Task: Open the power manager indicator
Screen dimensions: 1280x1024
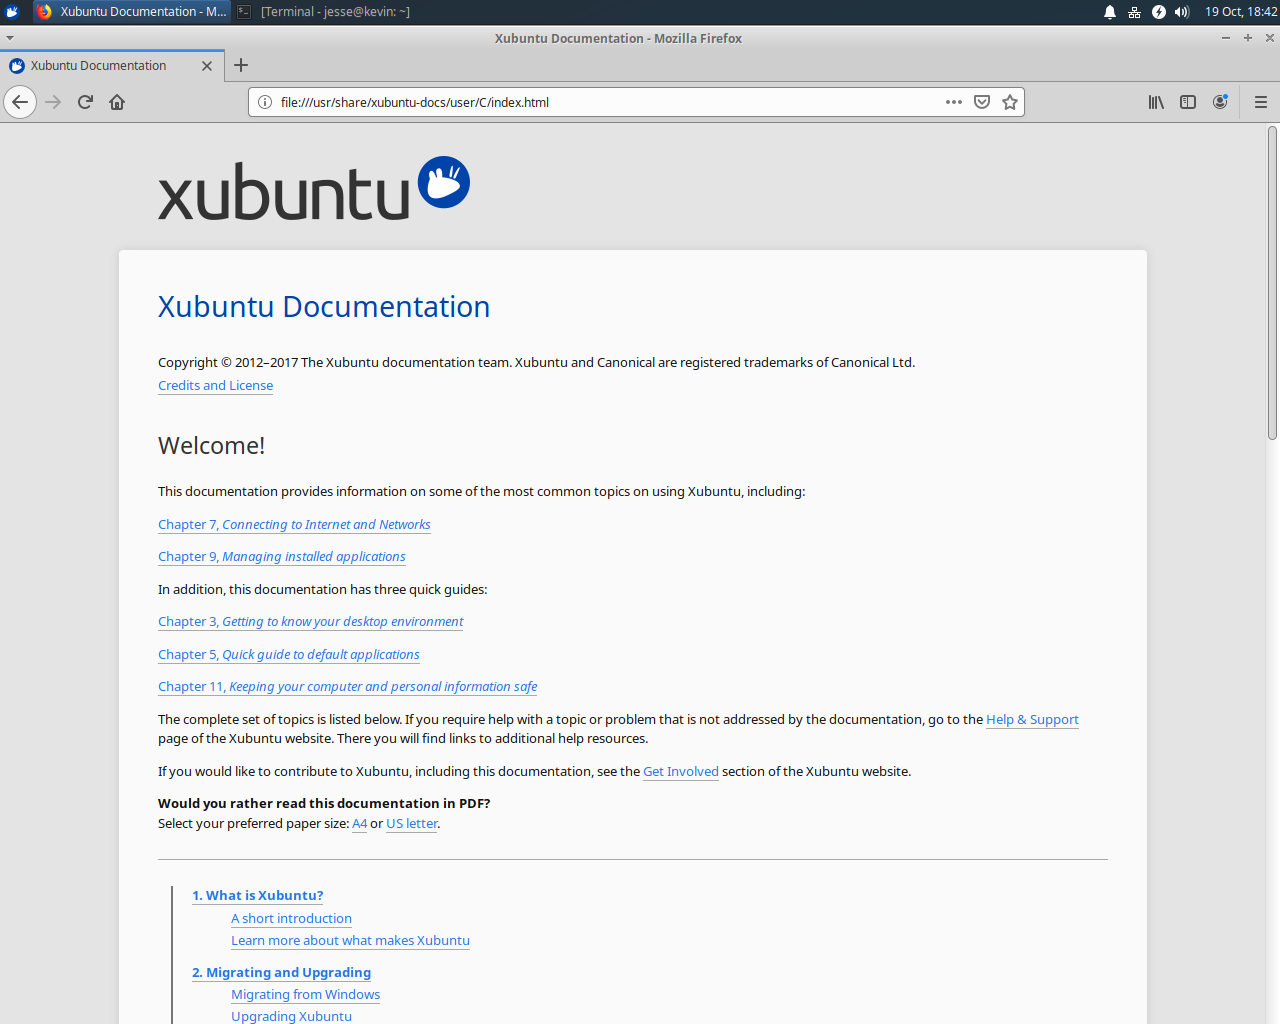Action: (x=1158, y=12)
